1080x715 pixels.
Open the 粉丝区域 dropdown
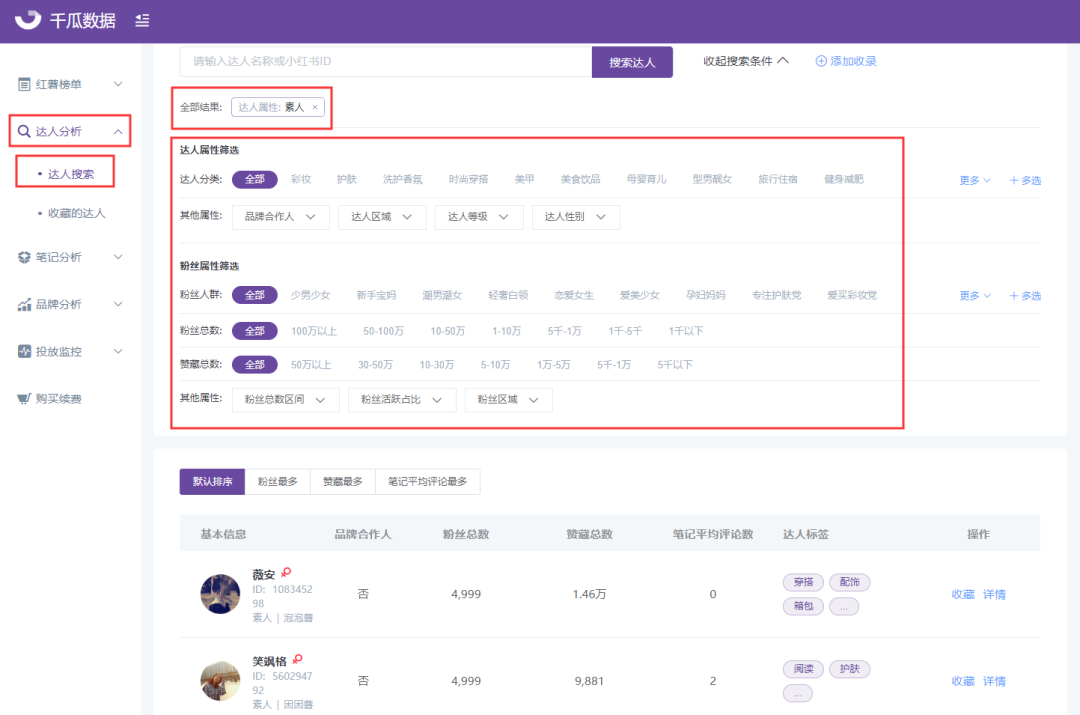[509, 400]
